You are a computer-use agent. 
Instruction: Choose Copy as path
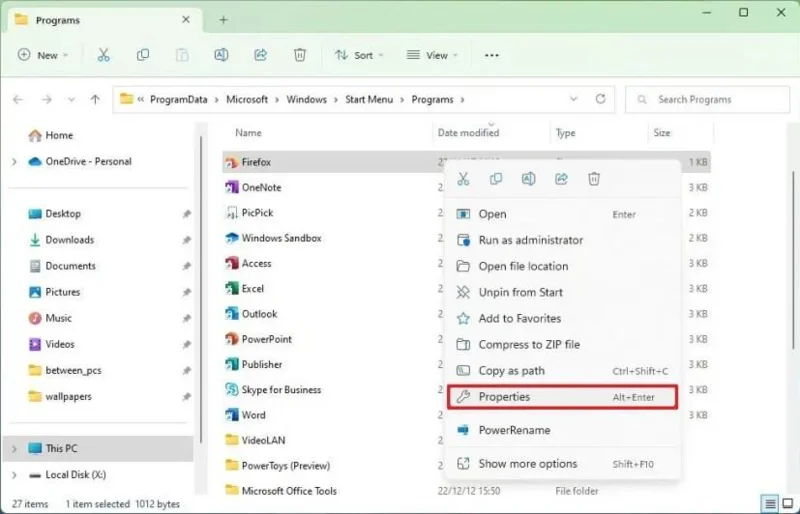[x=563, y=371]
